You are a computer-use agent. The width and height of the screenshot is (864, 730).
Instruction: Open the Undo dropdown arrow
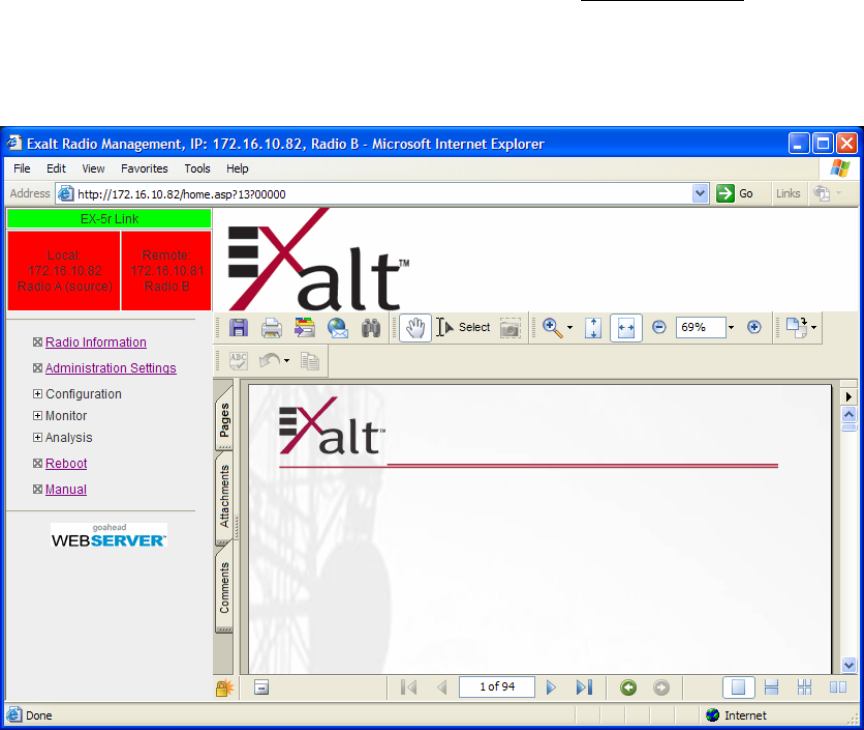click(287, 361)
